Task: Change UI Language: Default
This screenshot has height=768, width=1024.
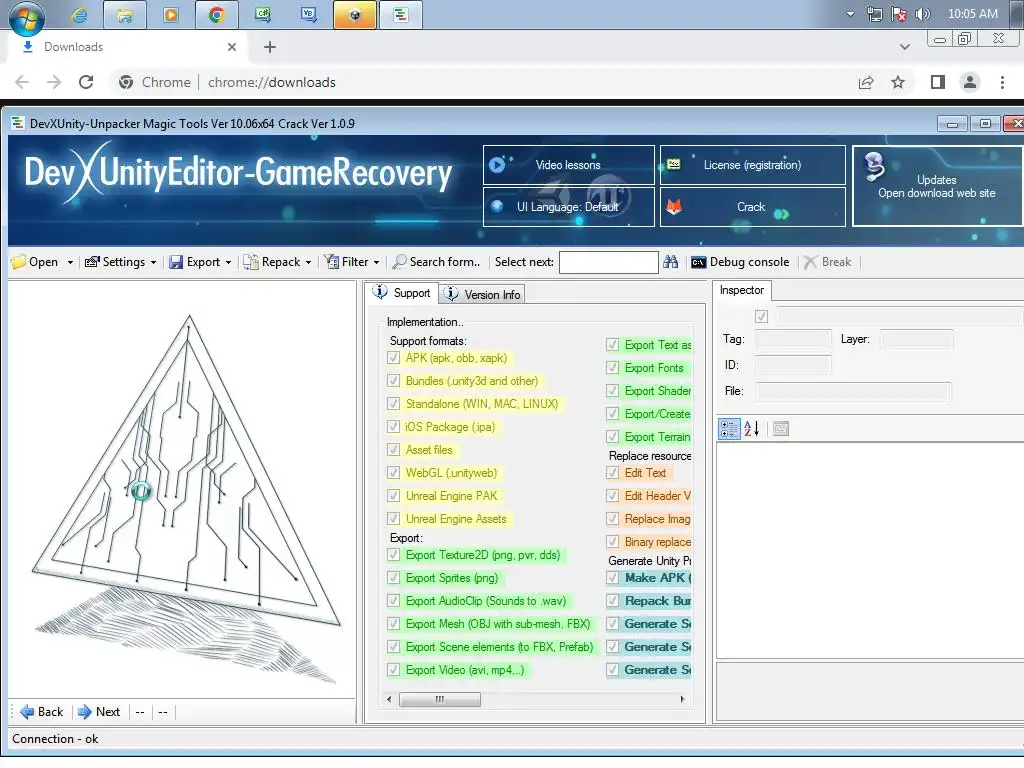Action: point(568,207)
